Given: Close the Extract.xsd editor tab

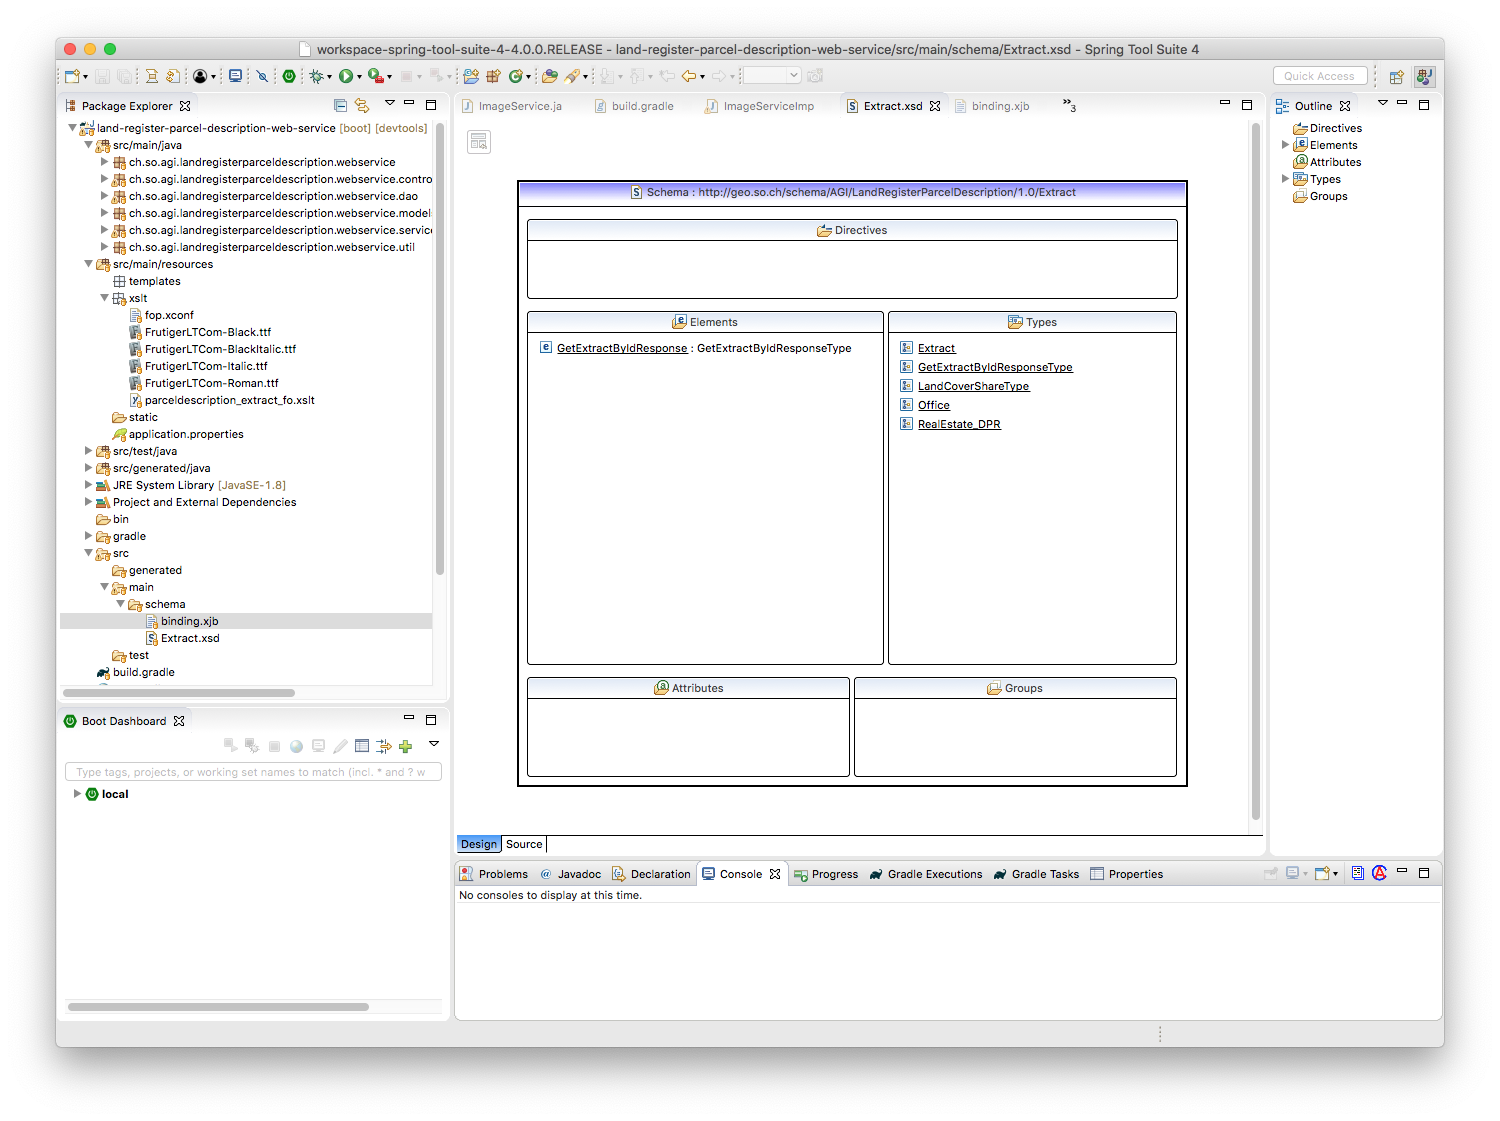Looking at the screenshot, I should (x=935, y=106).
